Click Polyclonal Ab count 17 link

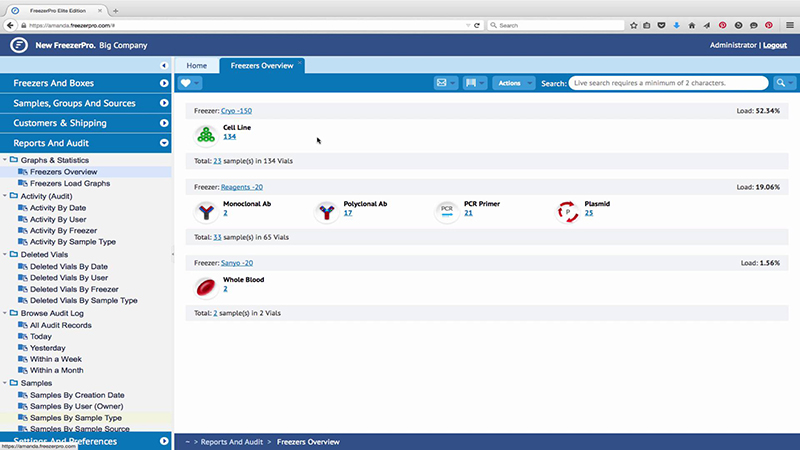348,213
